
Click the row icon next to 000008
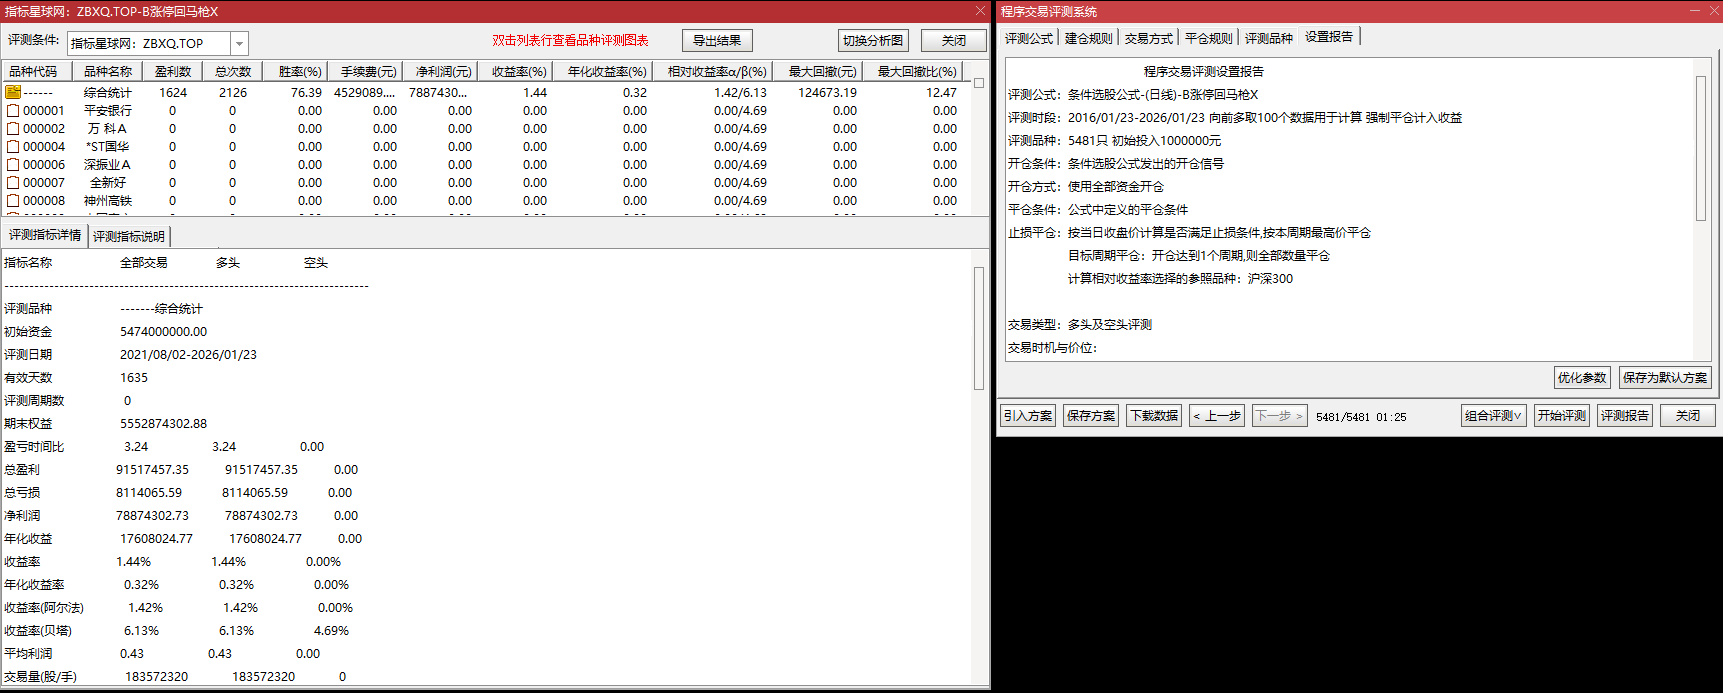13,201
